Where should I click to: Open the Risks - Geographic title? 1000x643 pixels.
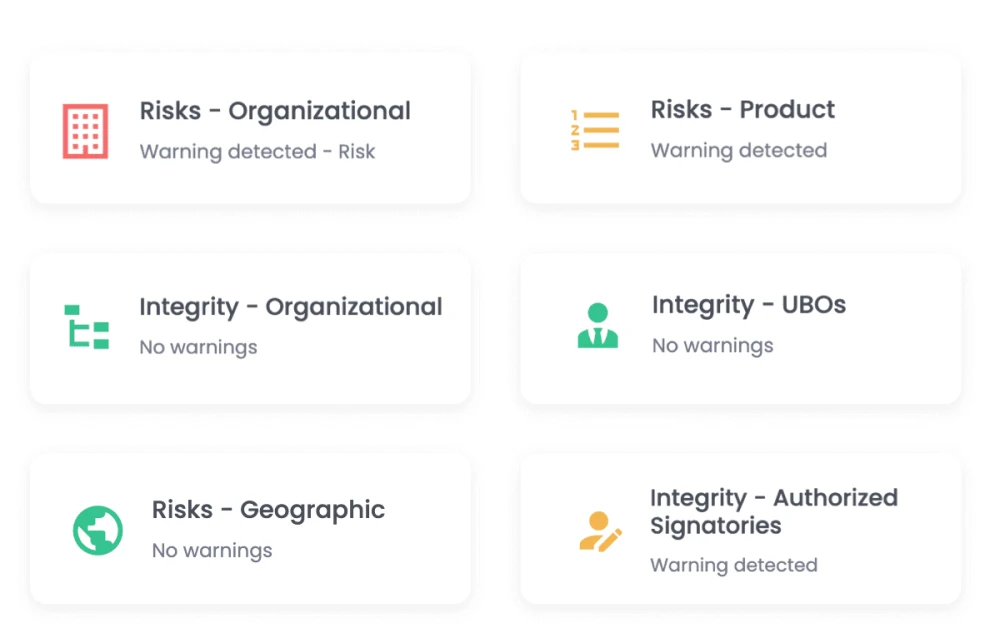[268, 510]
